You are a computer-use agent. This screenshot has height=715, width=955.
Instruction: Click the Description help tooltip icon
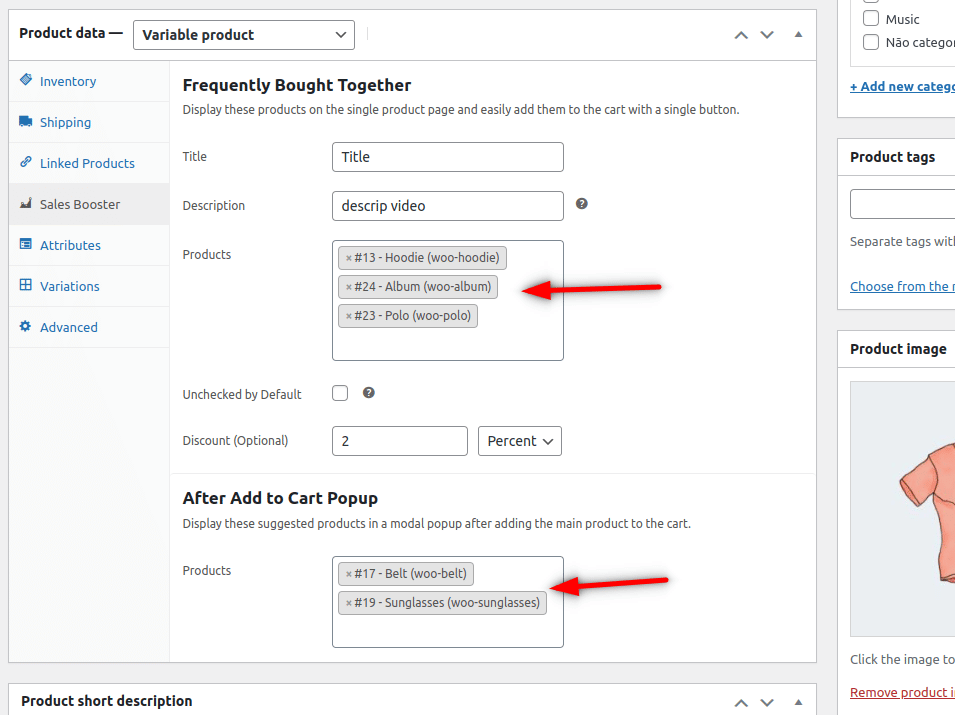(582, 204)
